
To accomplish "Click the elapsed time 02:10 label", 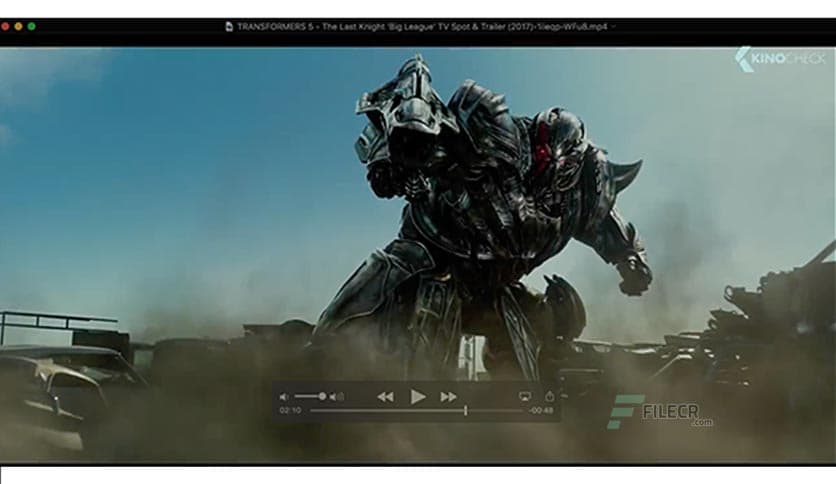I will tap(290, 410).
